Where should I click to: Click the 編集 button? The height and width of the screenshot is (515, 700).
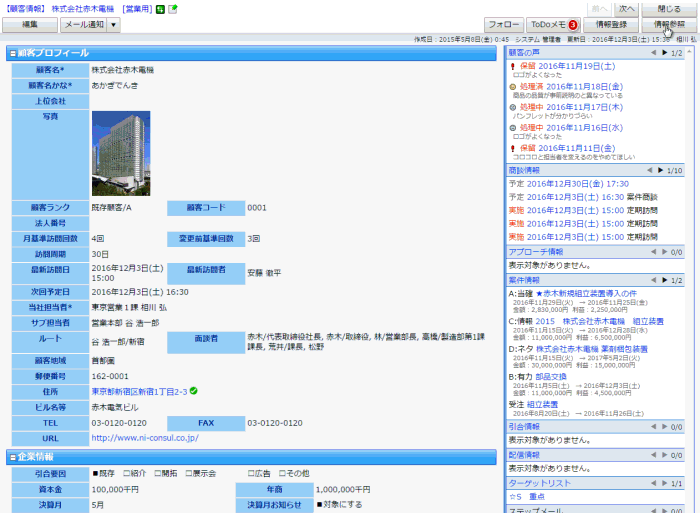31,24
